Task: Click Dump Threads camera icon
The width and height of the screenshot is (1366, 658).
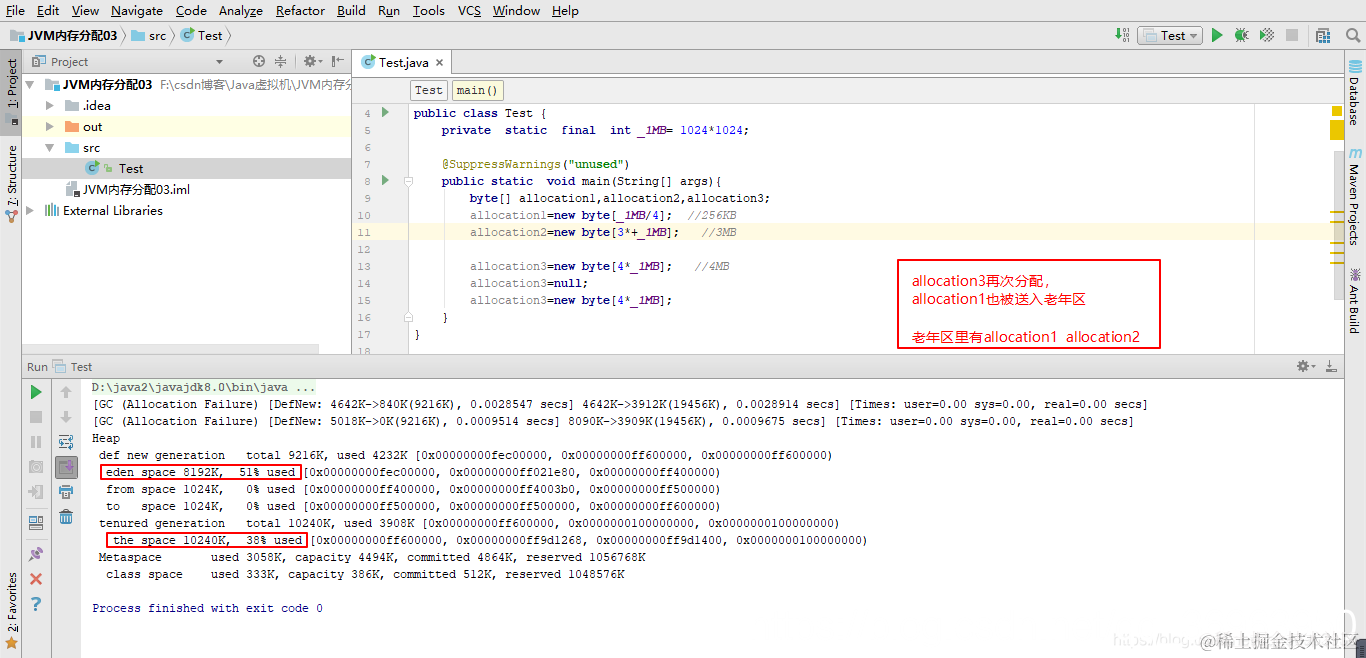Action: click(x=36, y=467)
